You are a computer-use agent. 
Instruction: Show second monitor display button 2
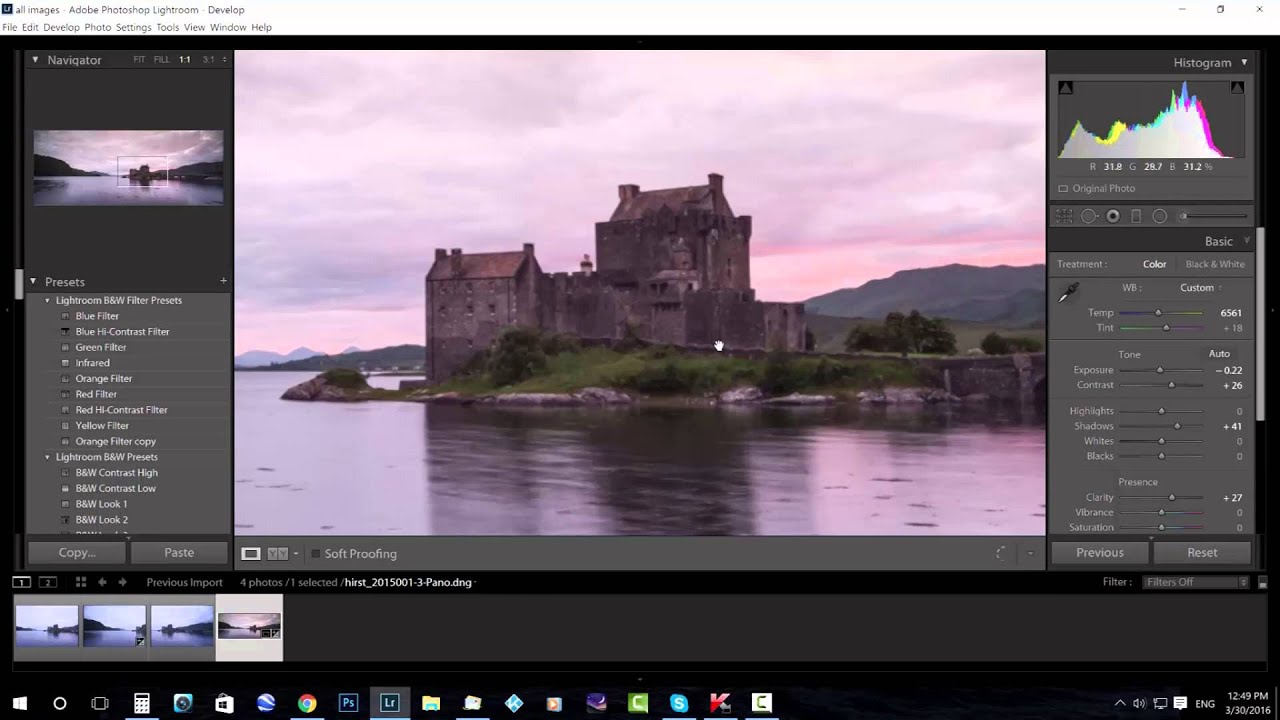(x=47, y=582)
